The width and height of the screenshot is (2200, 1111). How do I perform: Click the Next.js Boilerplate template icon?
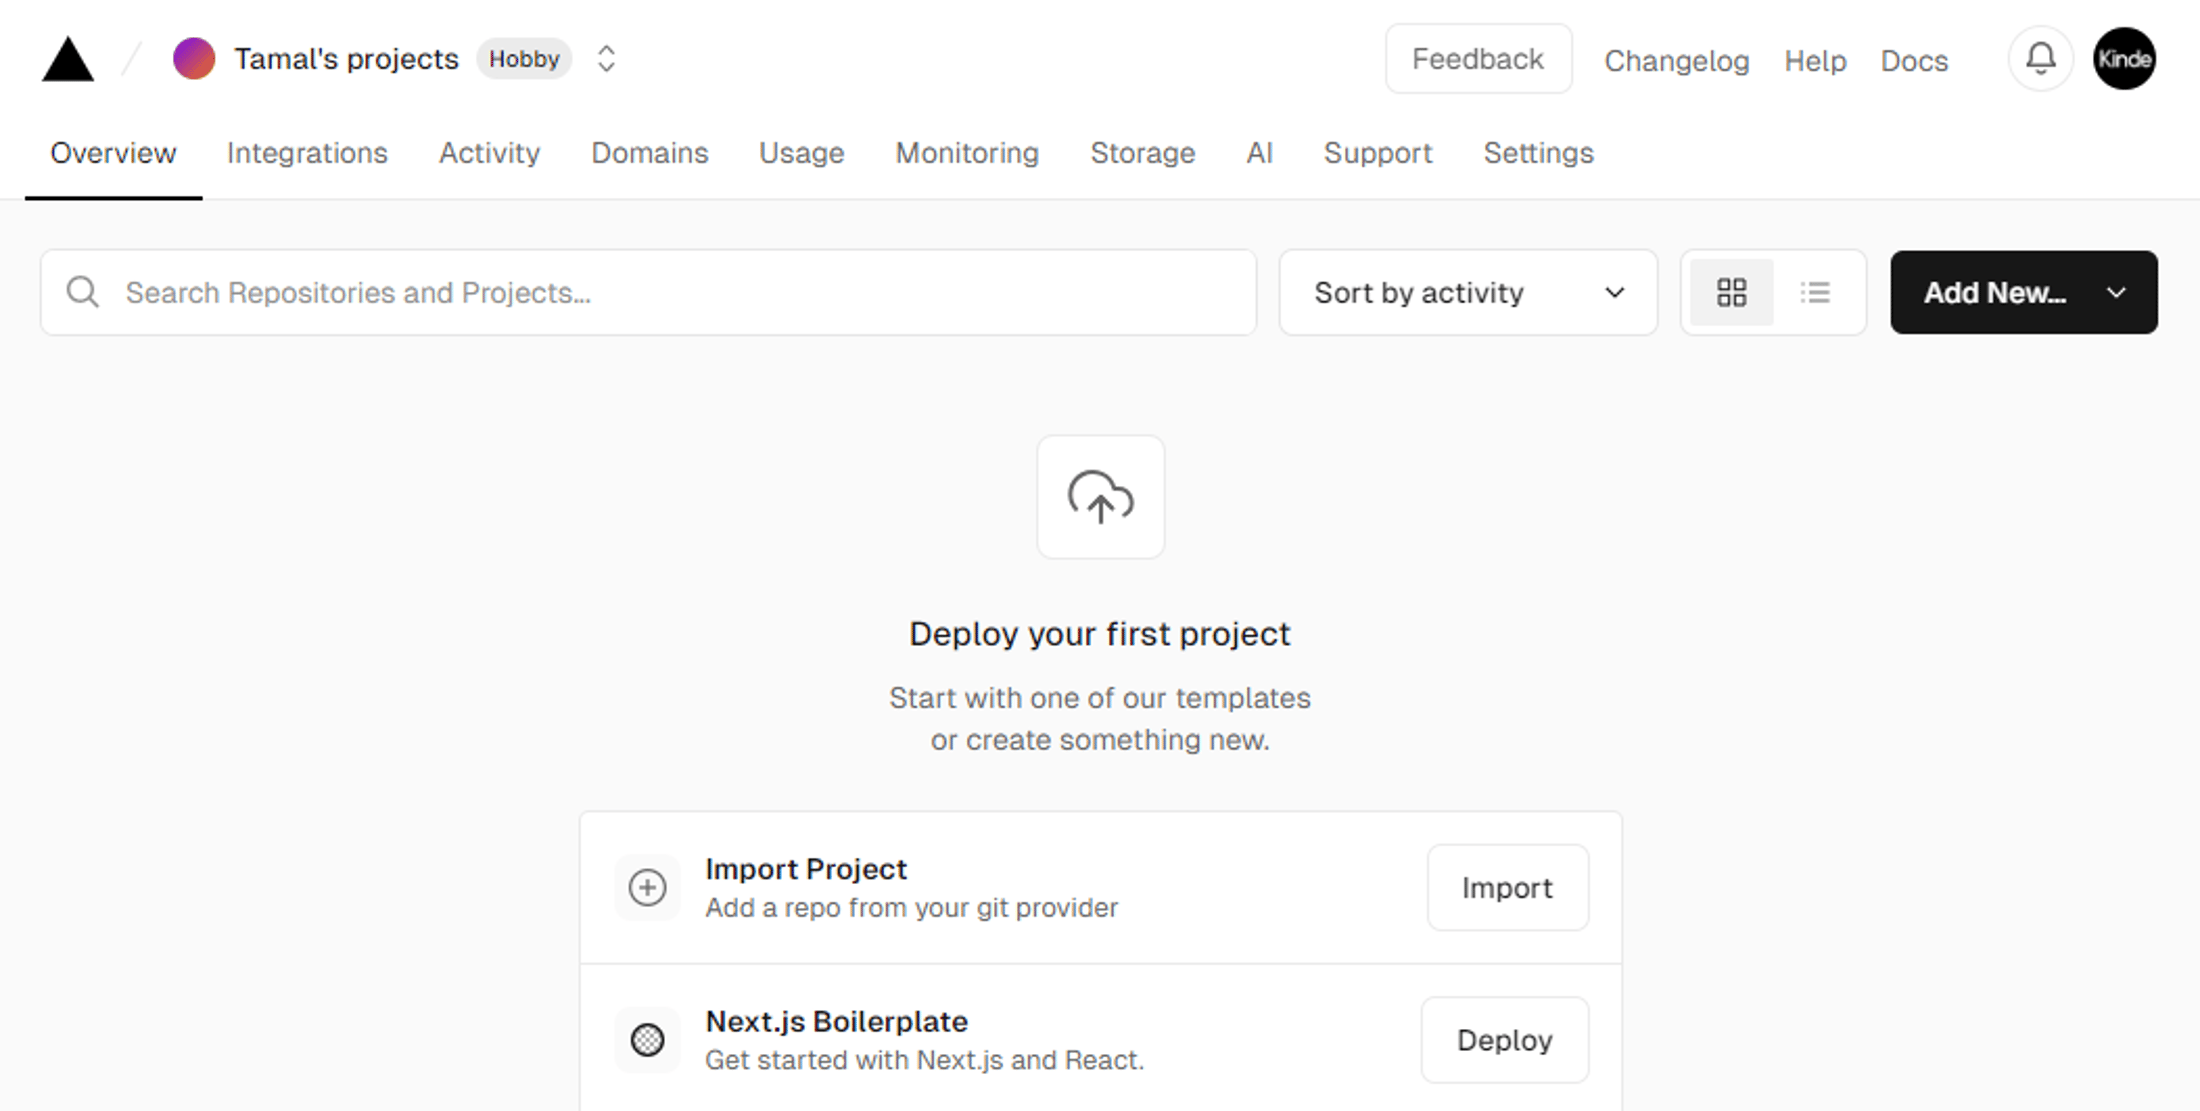tap(647, 1040)
